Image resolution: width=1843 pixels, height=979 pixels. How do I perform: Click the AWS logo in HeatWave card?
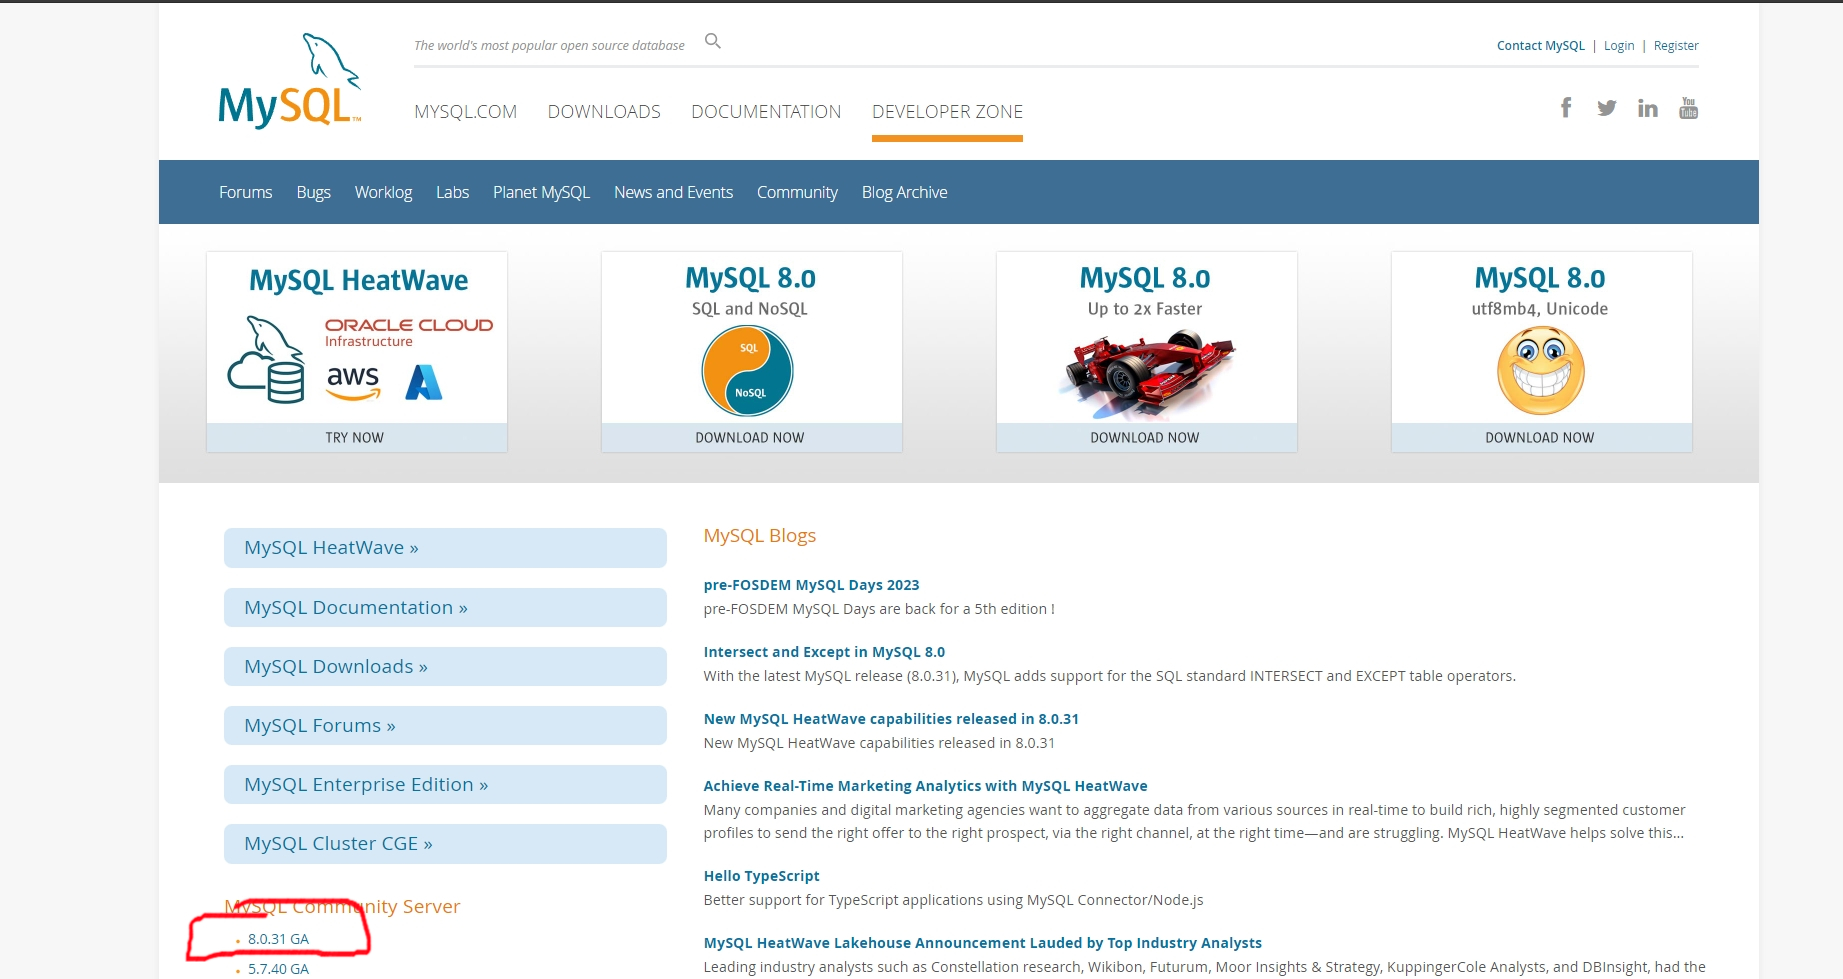coord(353,383)
